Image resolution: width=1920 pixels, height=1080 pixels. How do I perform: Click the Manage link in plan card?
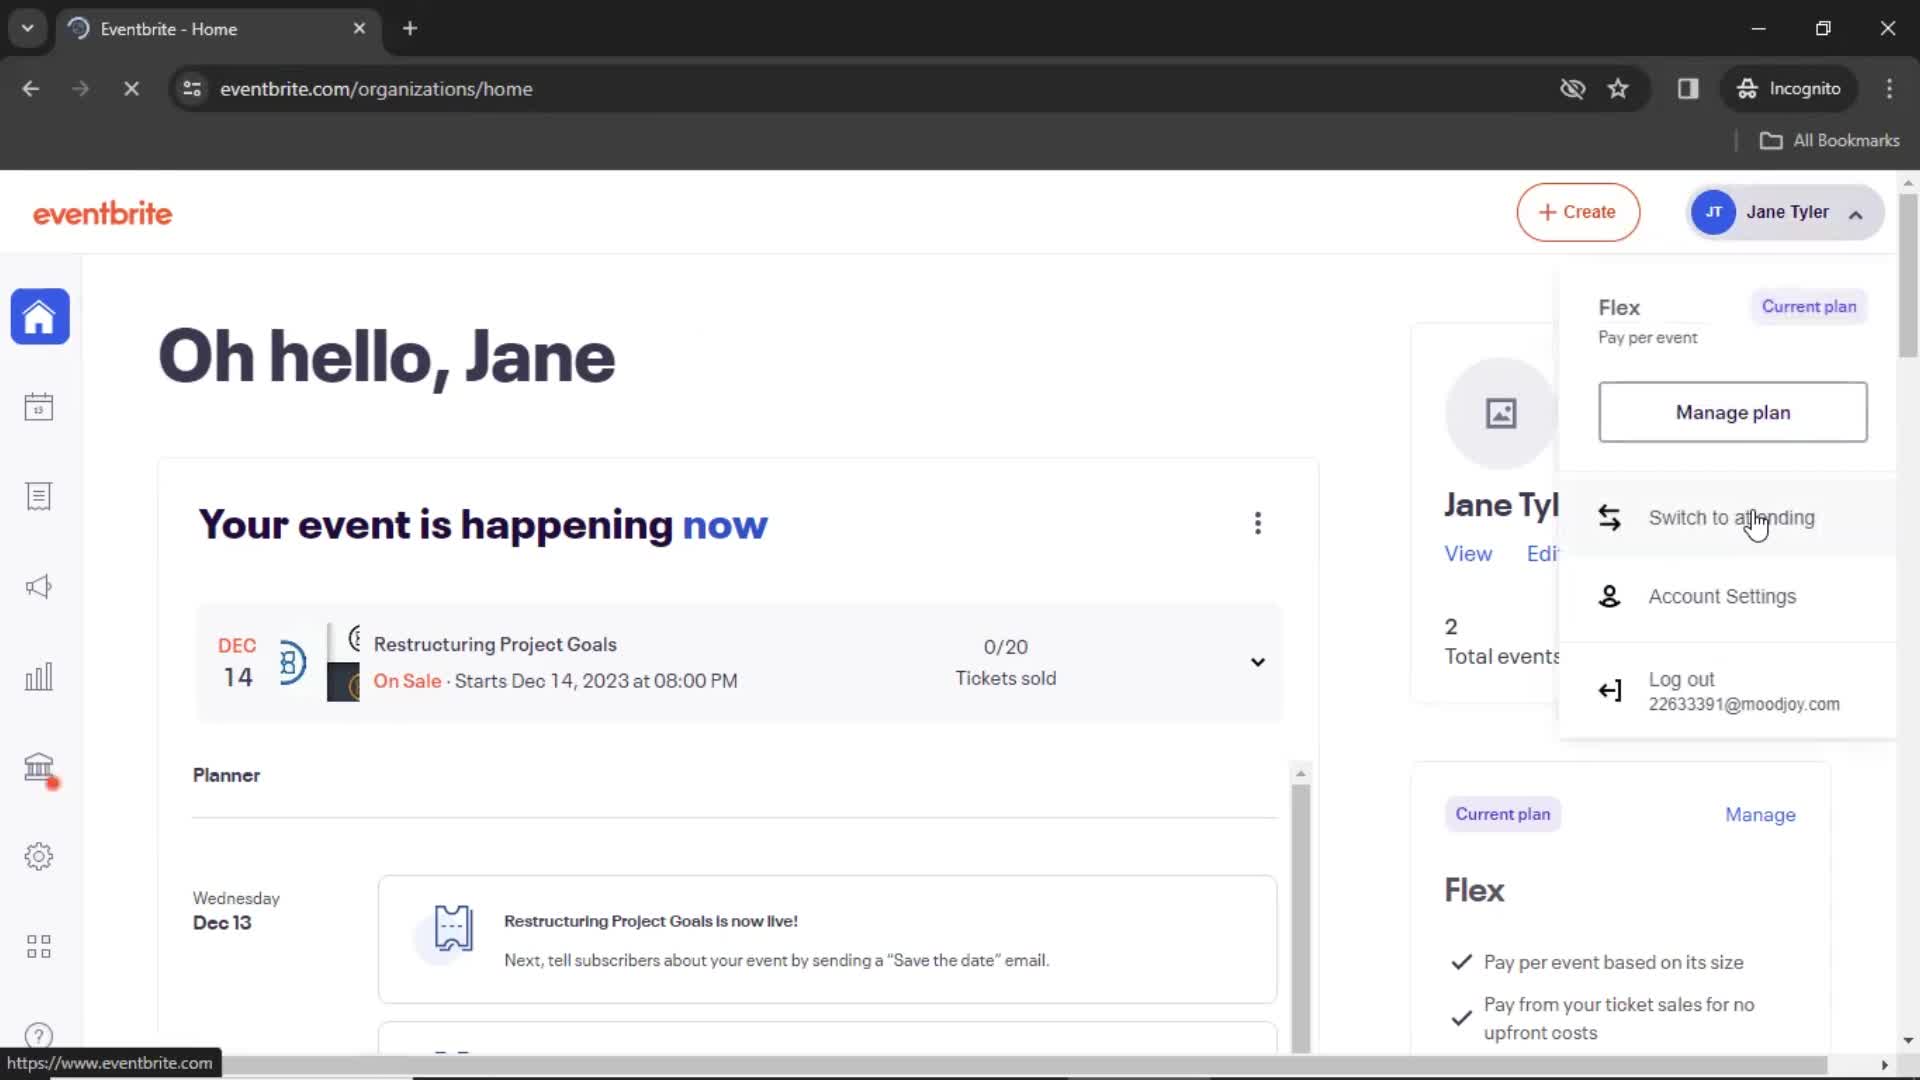click(1760, 815)
